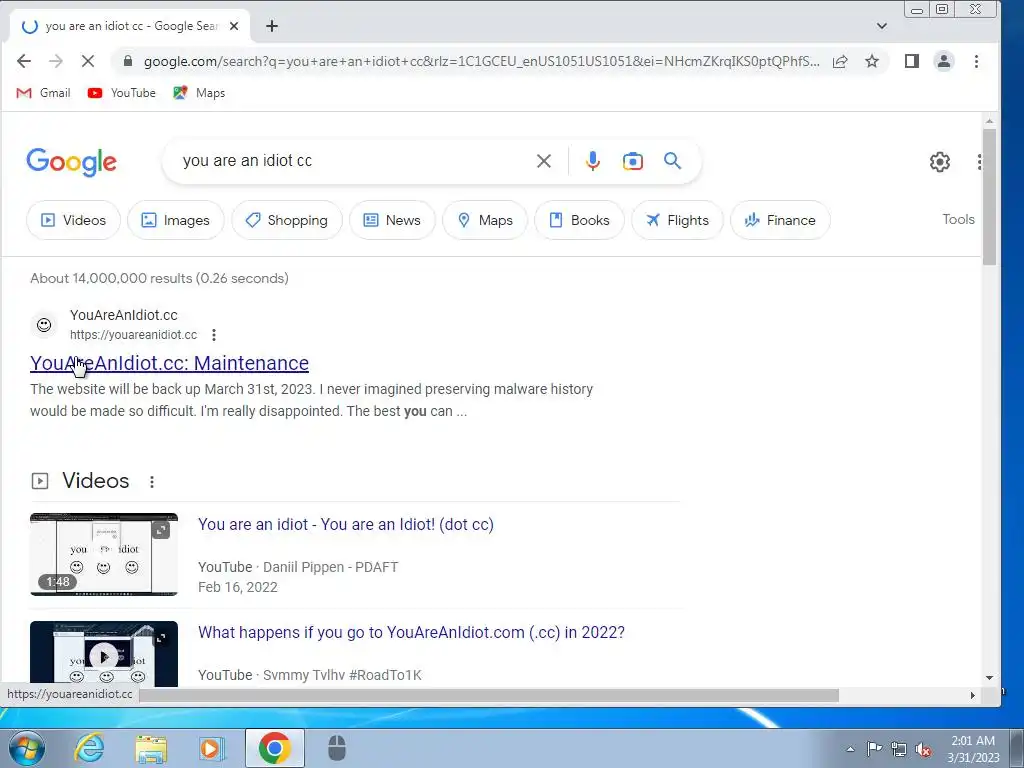Switch to the Flights filter
The image size is (1024, 768).
click(677, 220)
